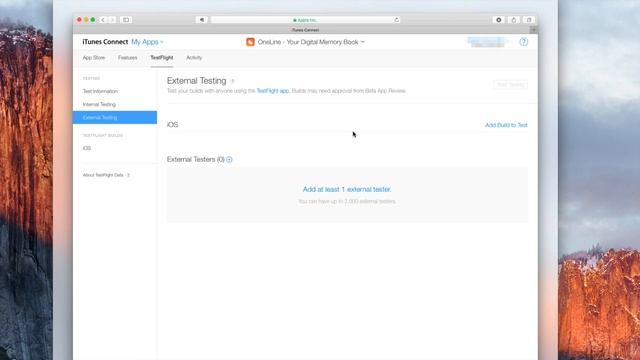Screen dimensions: 640x360
Task: Open the My Apps dropdown
Action: pyautogui.click(x=147, y=42)
